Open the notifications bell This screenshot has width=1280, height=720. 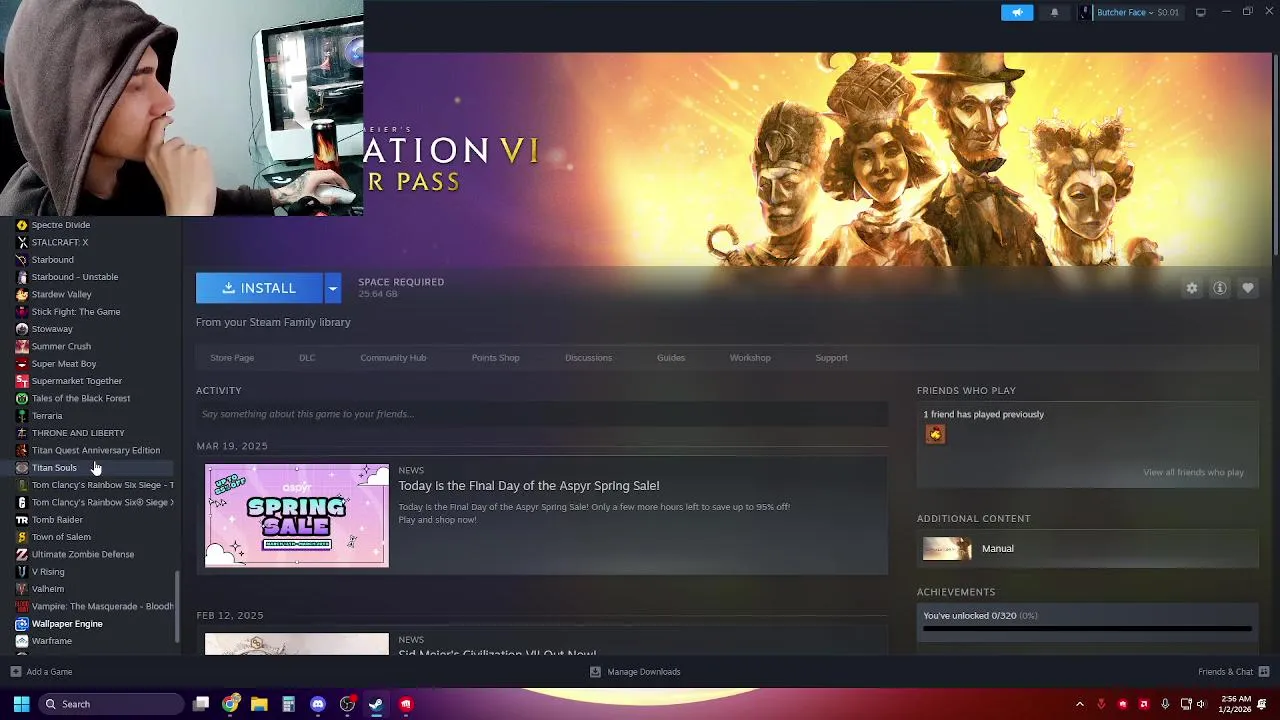pyautogui.click(x=1054, y=12)
